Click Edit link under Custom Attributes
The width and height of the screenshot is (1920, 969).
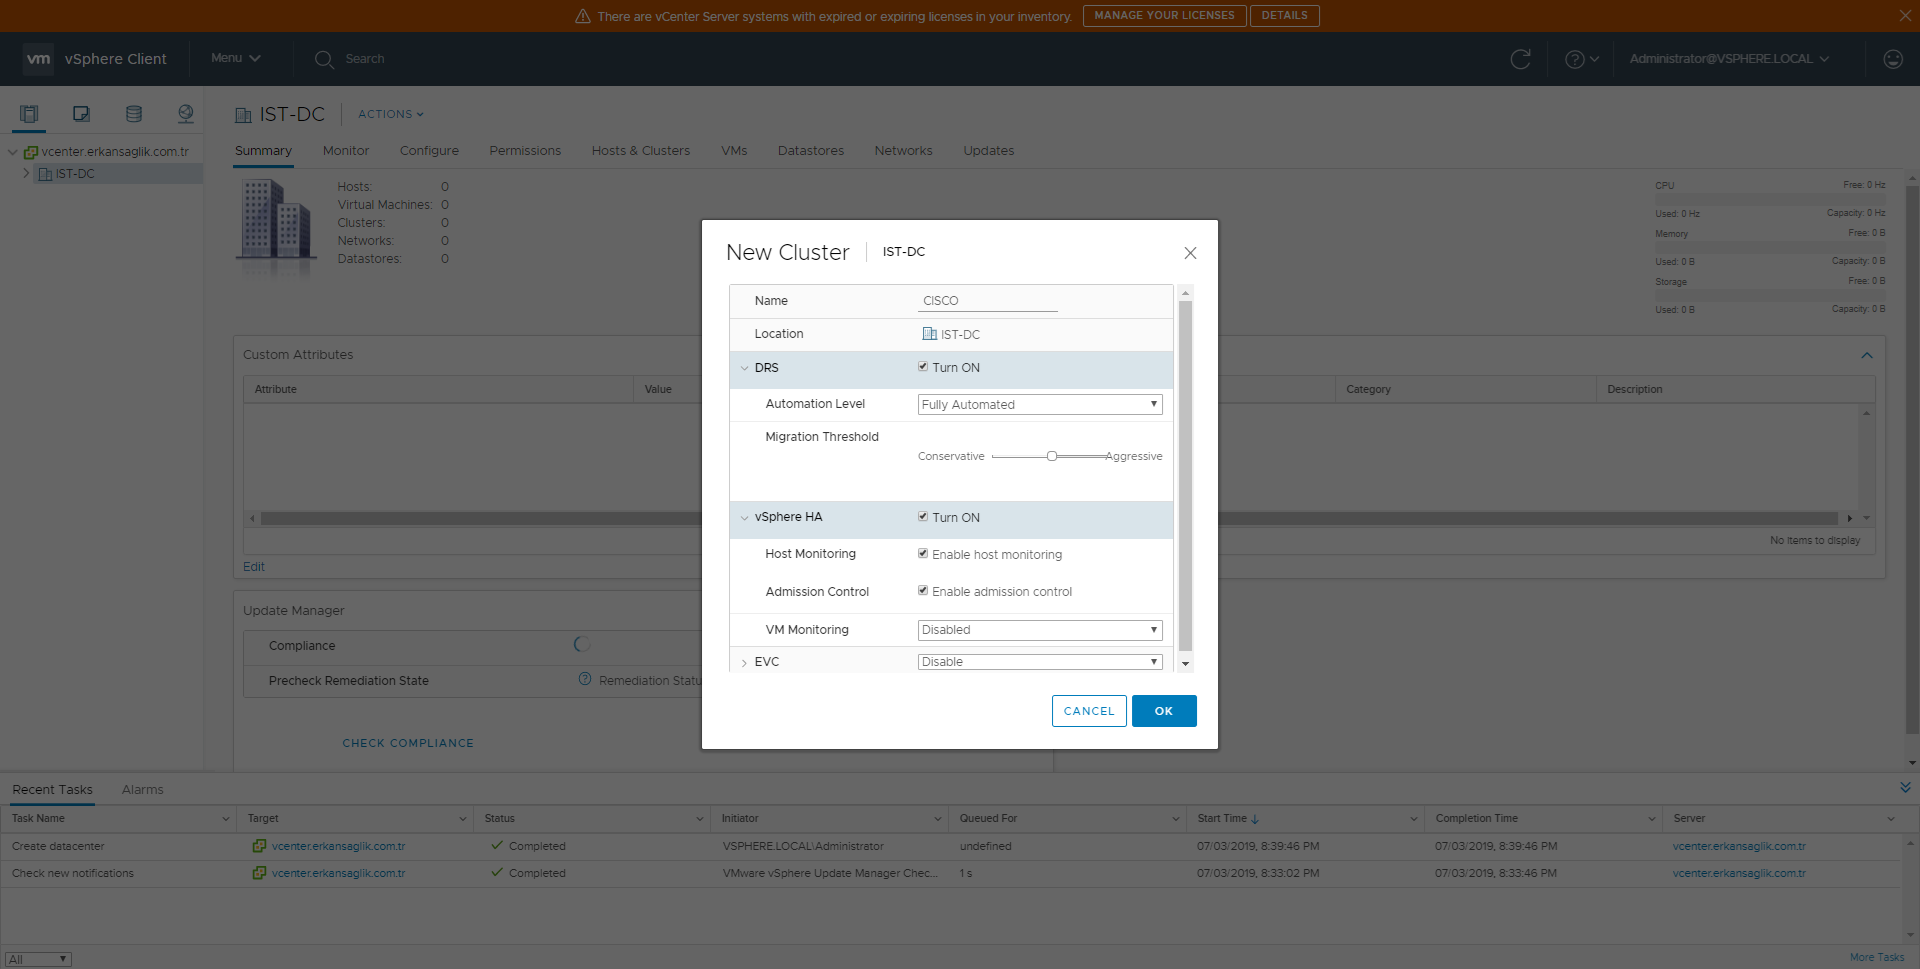(254, 567)
